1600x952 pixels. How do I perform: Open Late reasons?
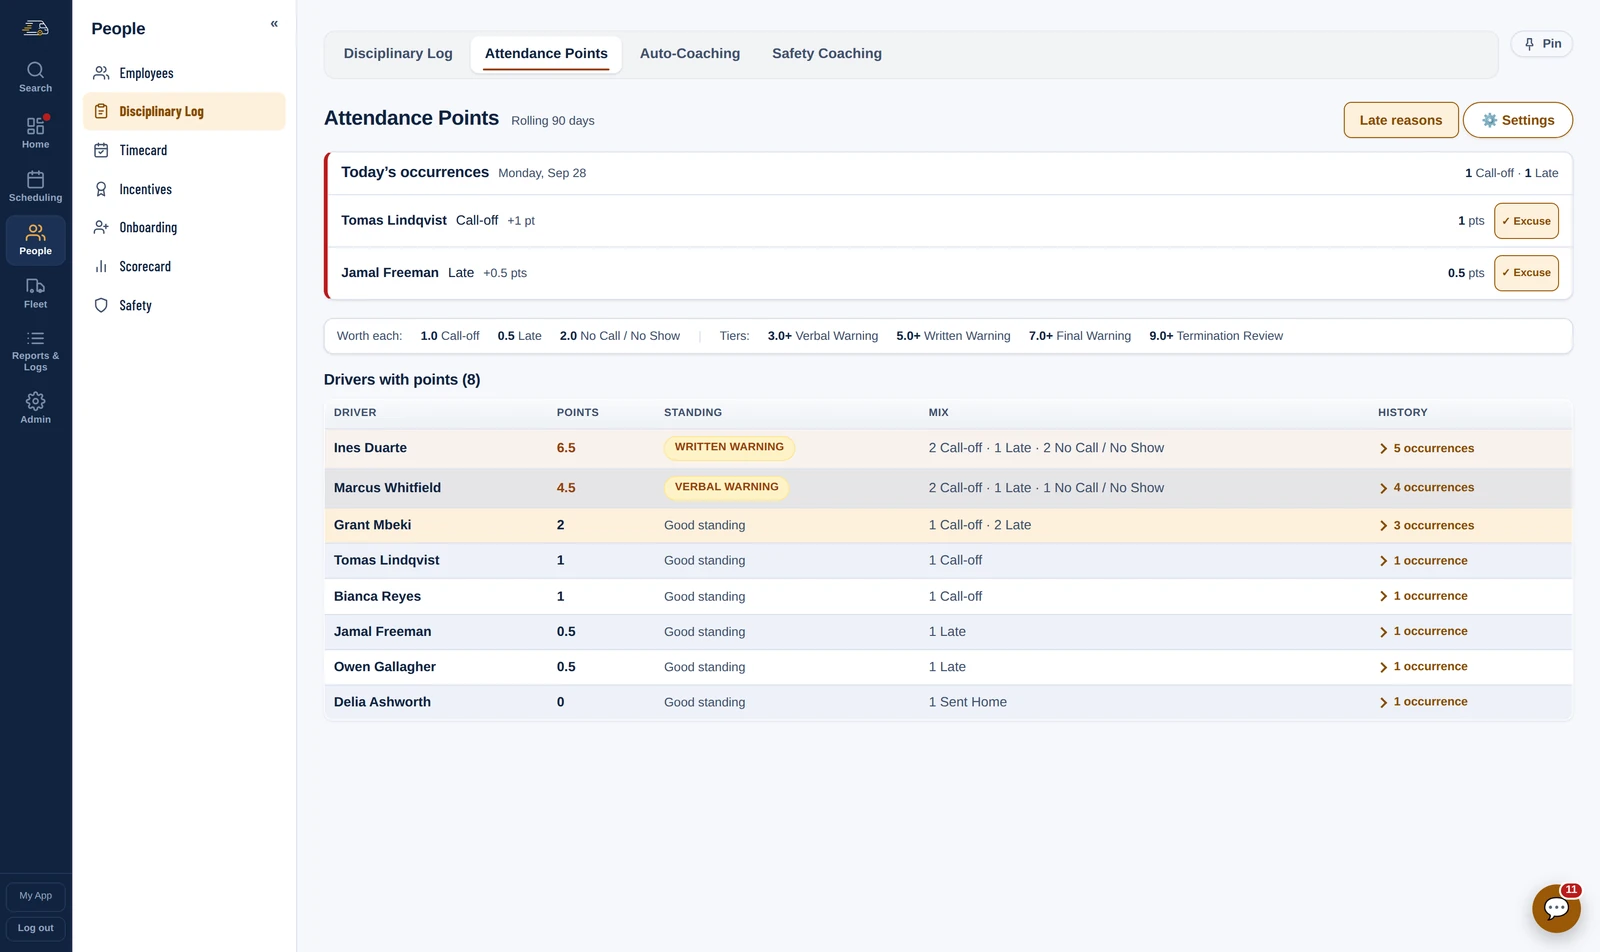[x=1401, y=120]
